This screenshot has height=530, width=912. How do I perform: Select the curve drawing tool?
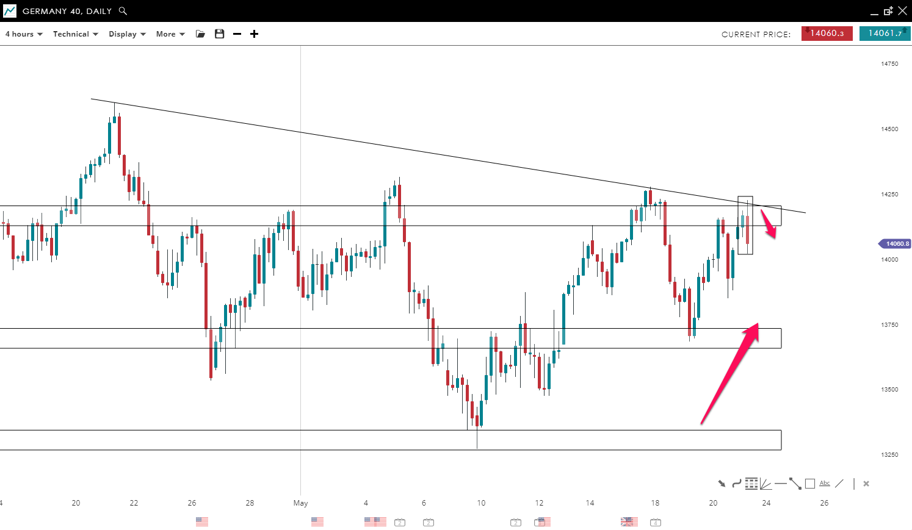tap(736, 484)
